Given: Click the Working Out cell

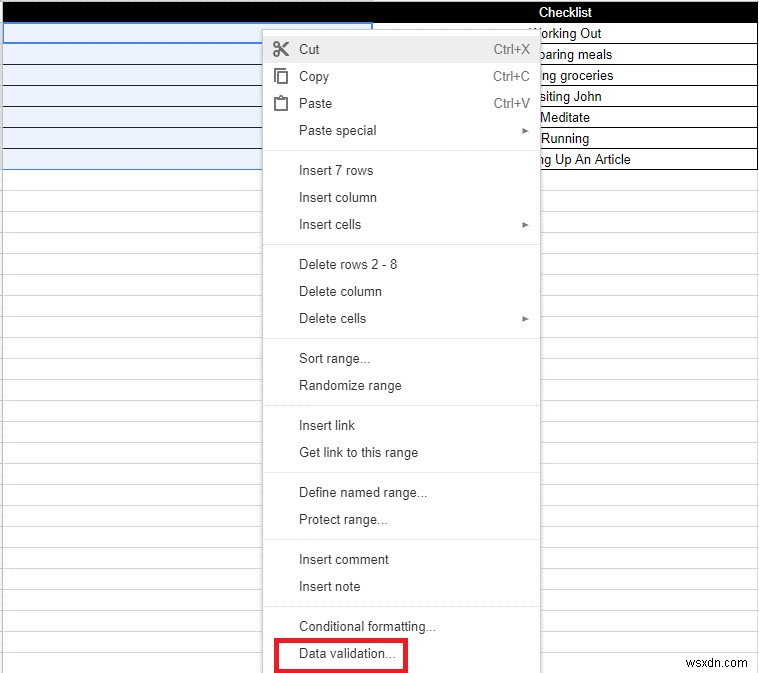Looking at the screenshot, I should point(649,33).
